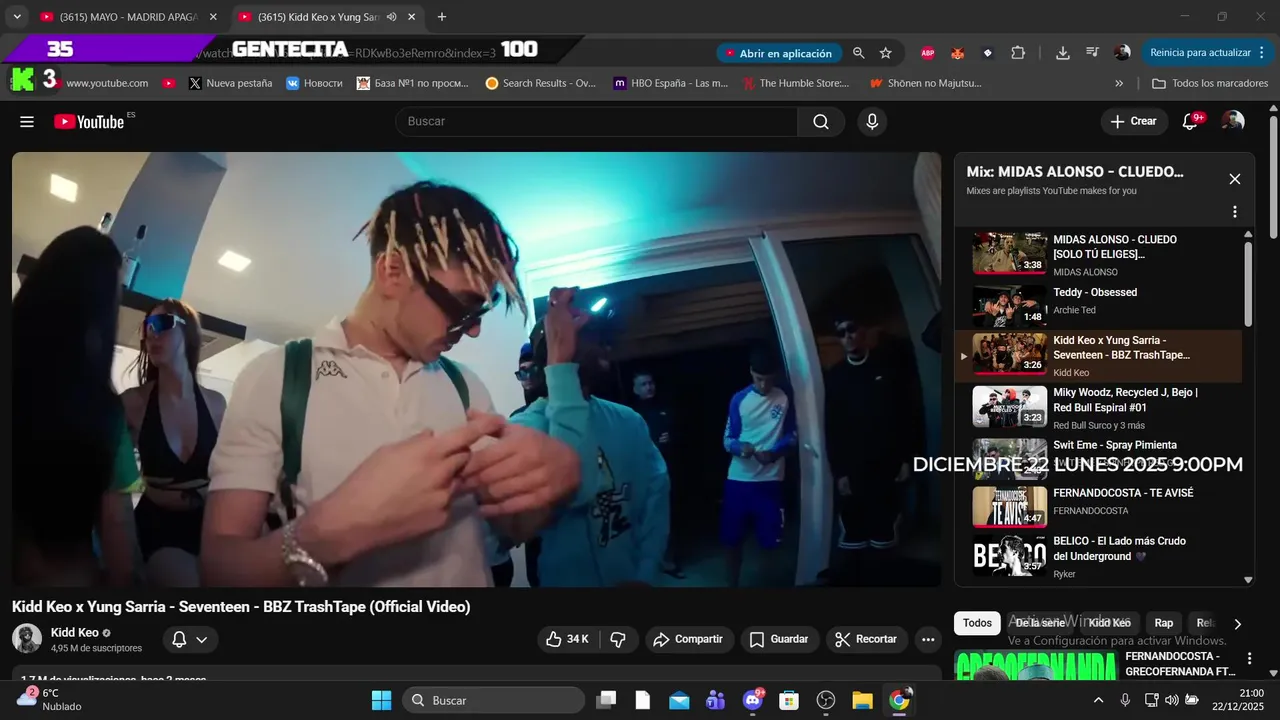Click the Recortar button

point(867,639)
